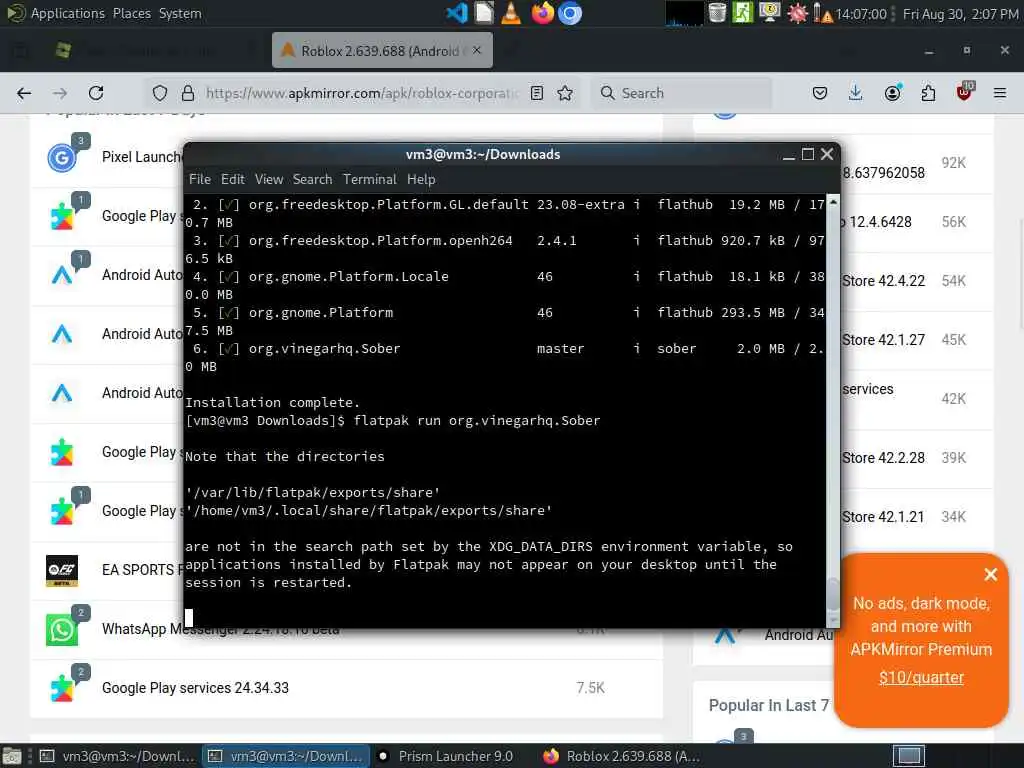Click the Store 42.4.22 list entry
Image resolution: width=1024 pixels, height=768 pixels.
pos(884,281)
